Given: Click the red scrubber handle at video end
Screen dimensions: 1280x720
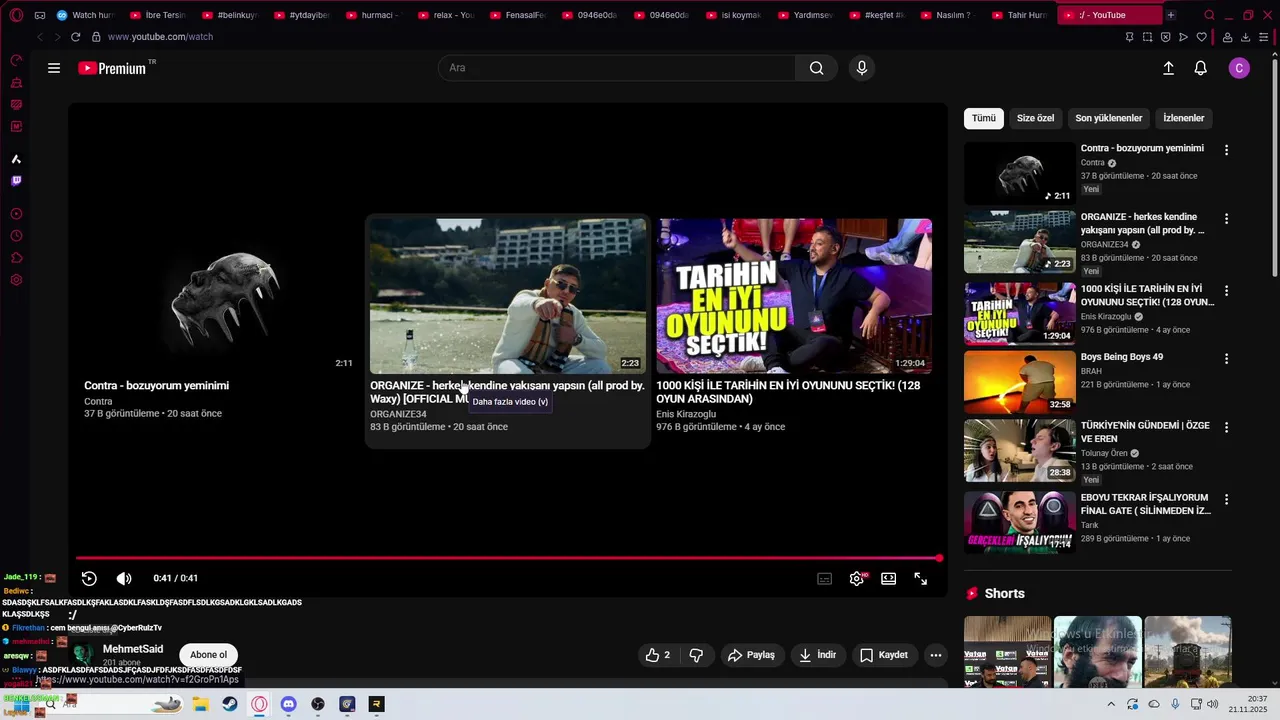Looking at the screenshot, I should point(939,558).
